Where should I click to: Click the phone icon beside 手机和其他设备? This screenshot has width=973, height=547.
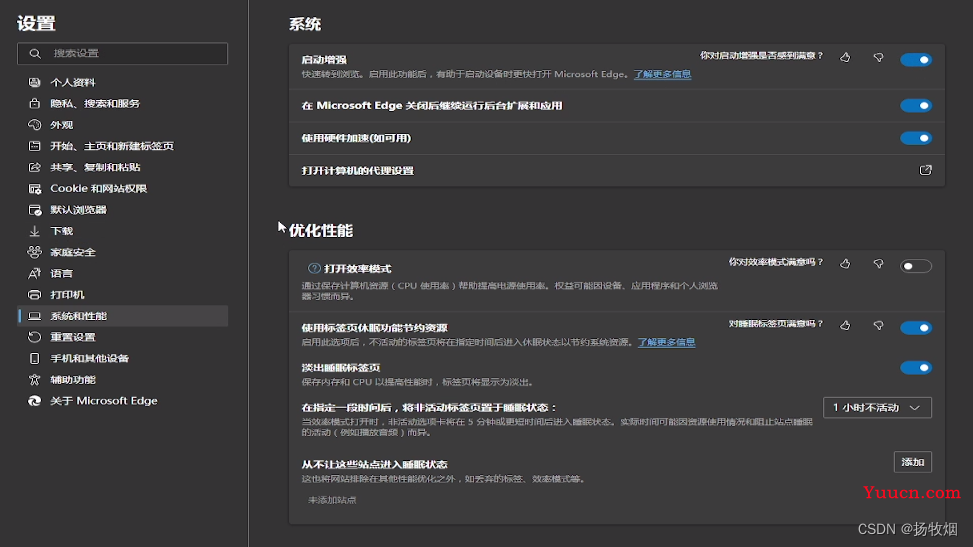35,358
